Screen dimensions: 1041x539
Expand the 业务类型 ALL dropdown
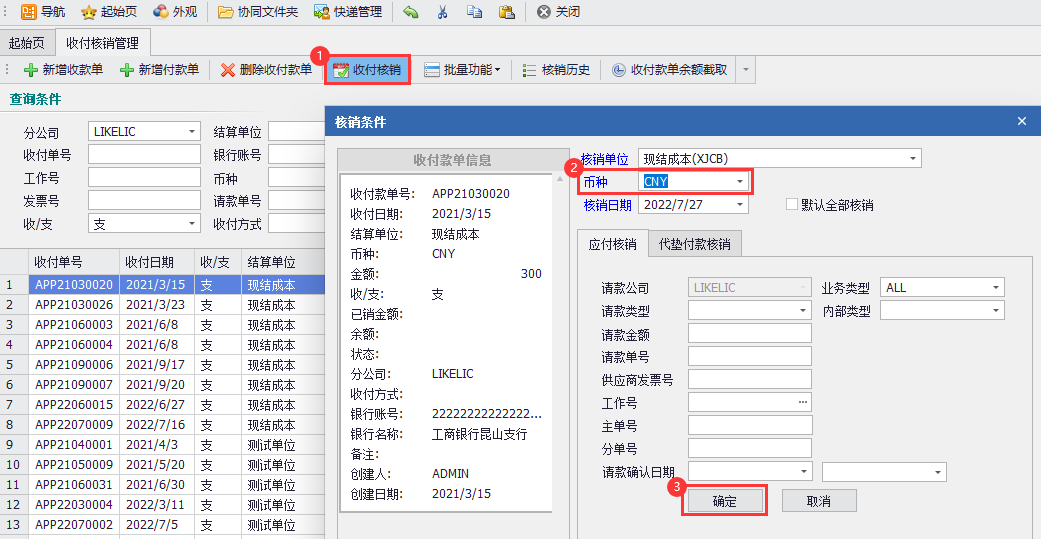point(996,288)
